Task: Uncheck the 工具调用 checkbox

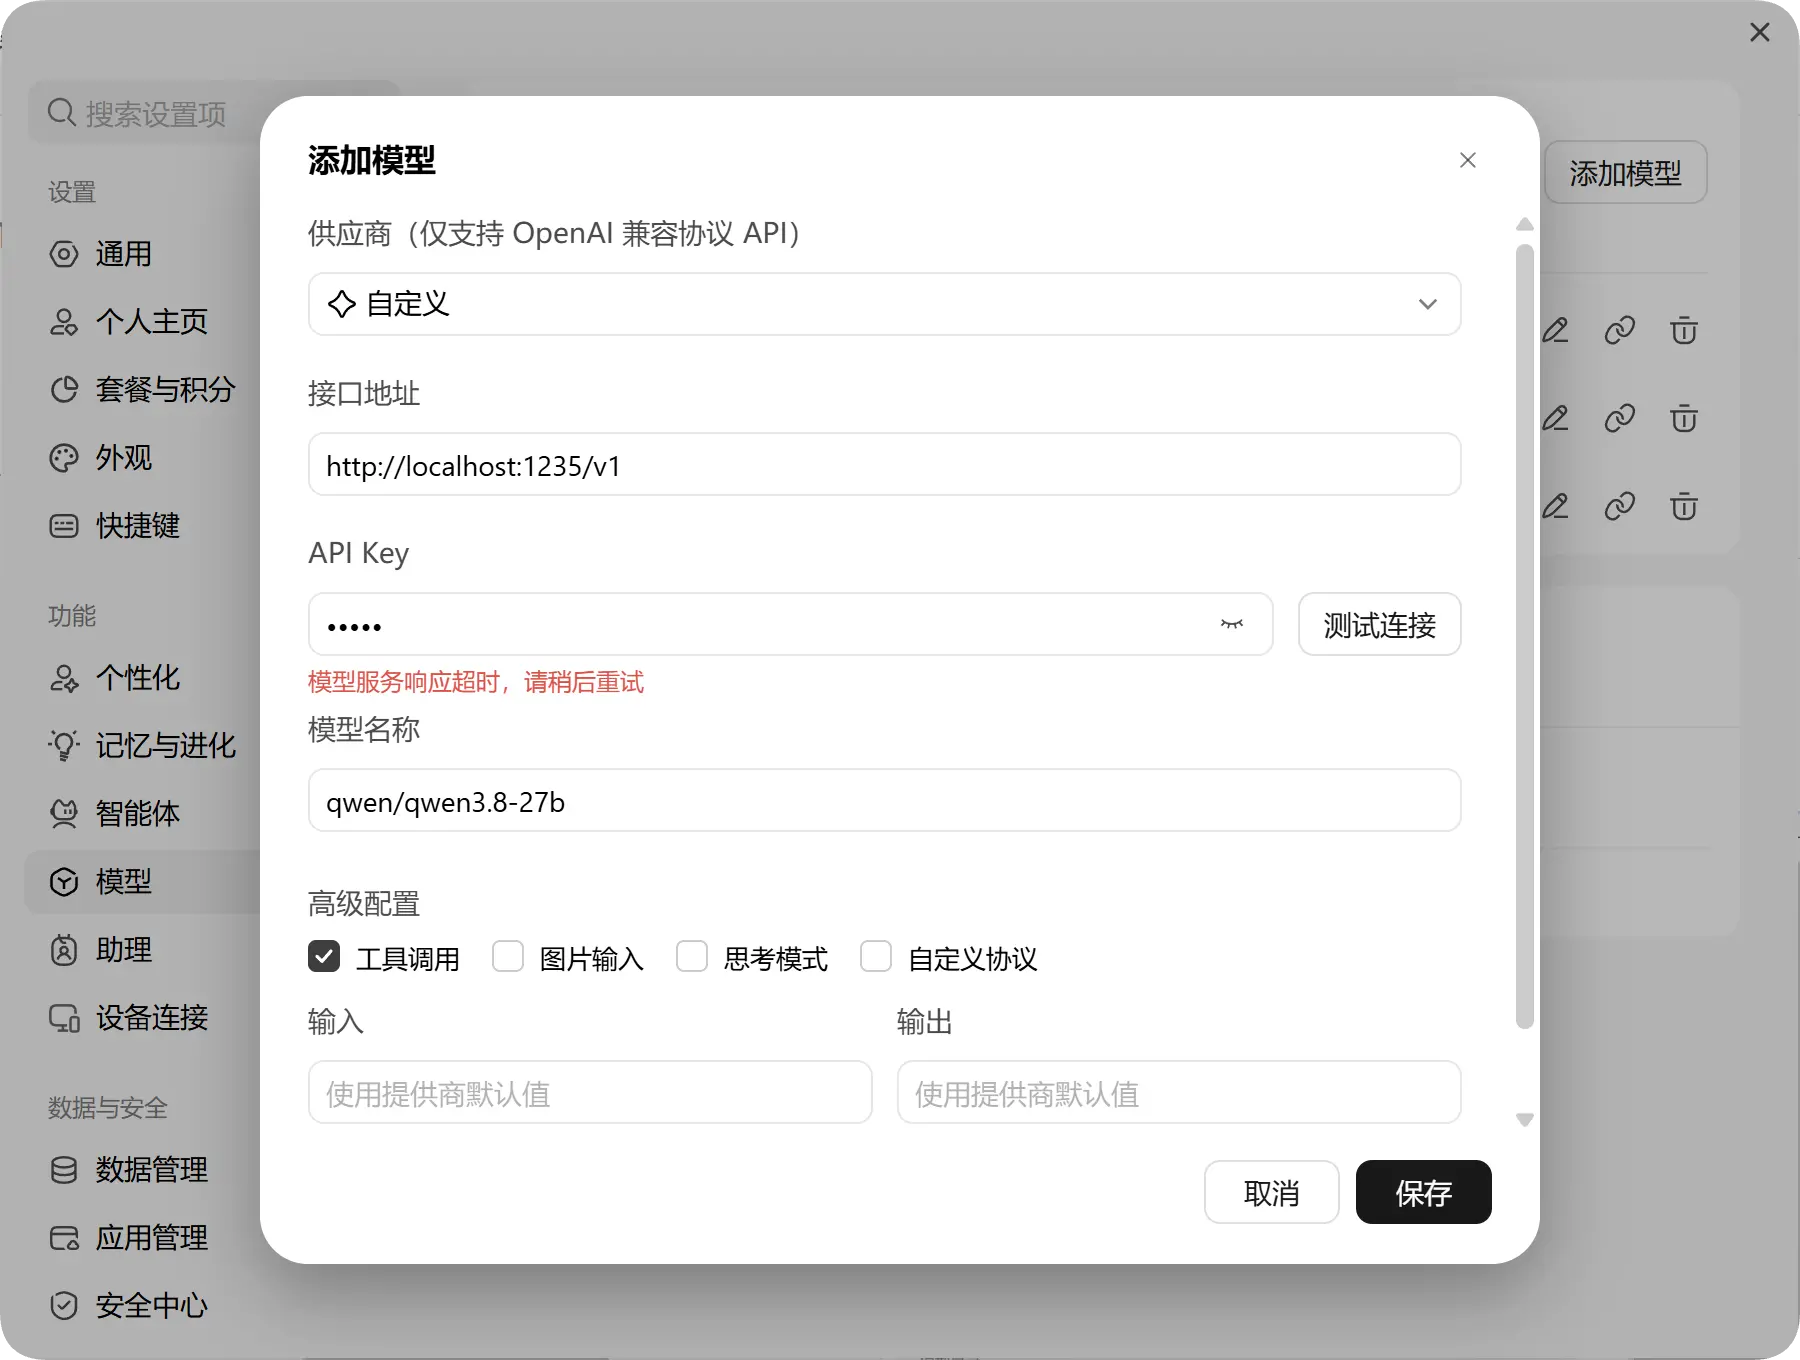Action: [324, 957]
